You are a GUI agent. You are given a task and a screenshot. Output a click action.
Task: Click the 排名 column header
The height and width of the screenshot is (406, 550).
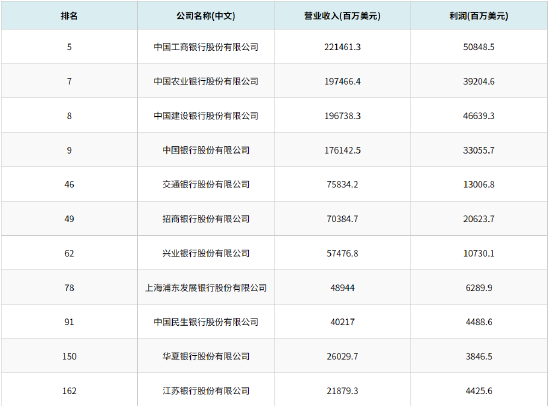coord(69,16)
